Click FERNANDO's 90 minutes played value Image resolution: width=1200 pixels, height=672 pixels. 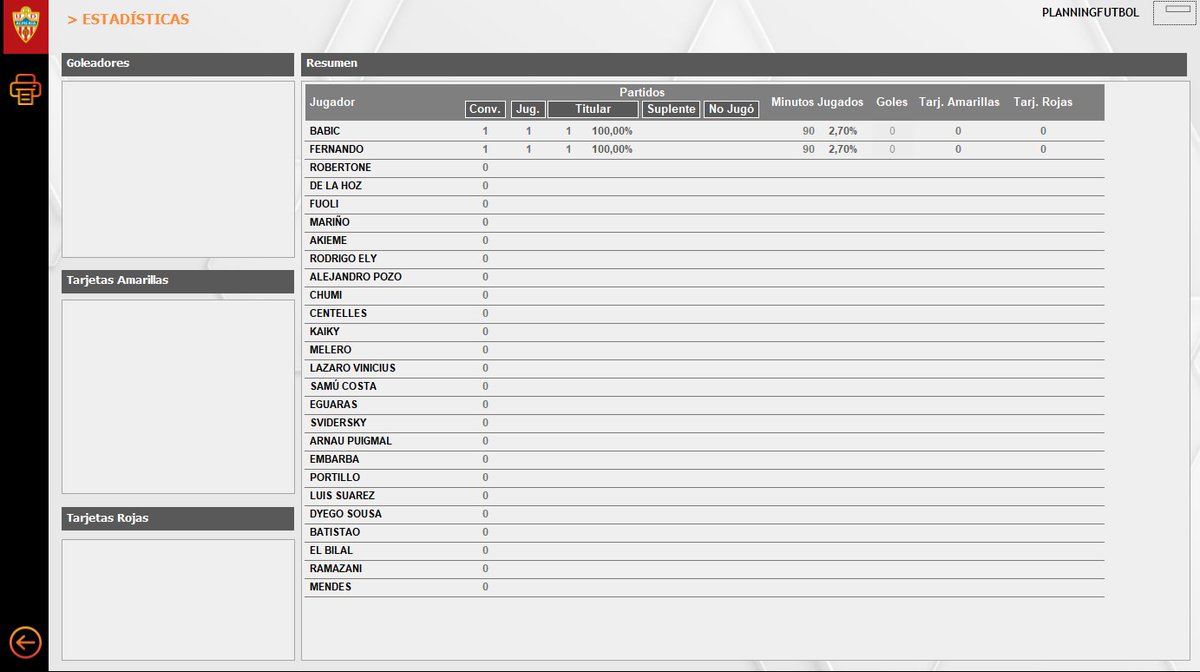tap(808, 149)
